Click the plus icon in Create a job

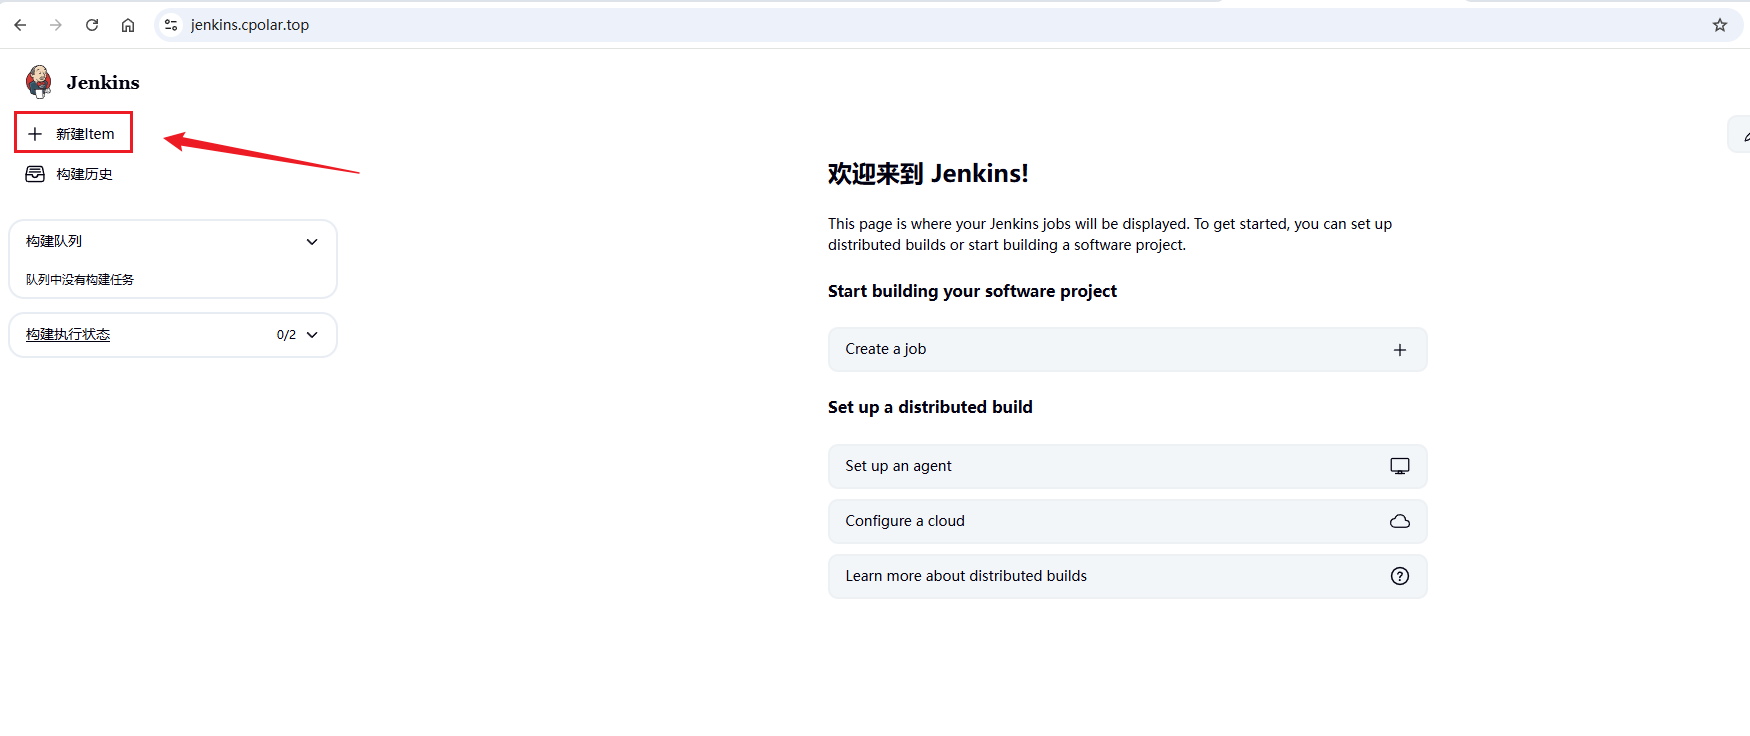click(x=1400, y=350)
